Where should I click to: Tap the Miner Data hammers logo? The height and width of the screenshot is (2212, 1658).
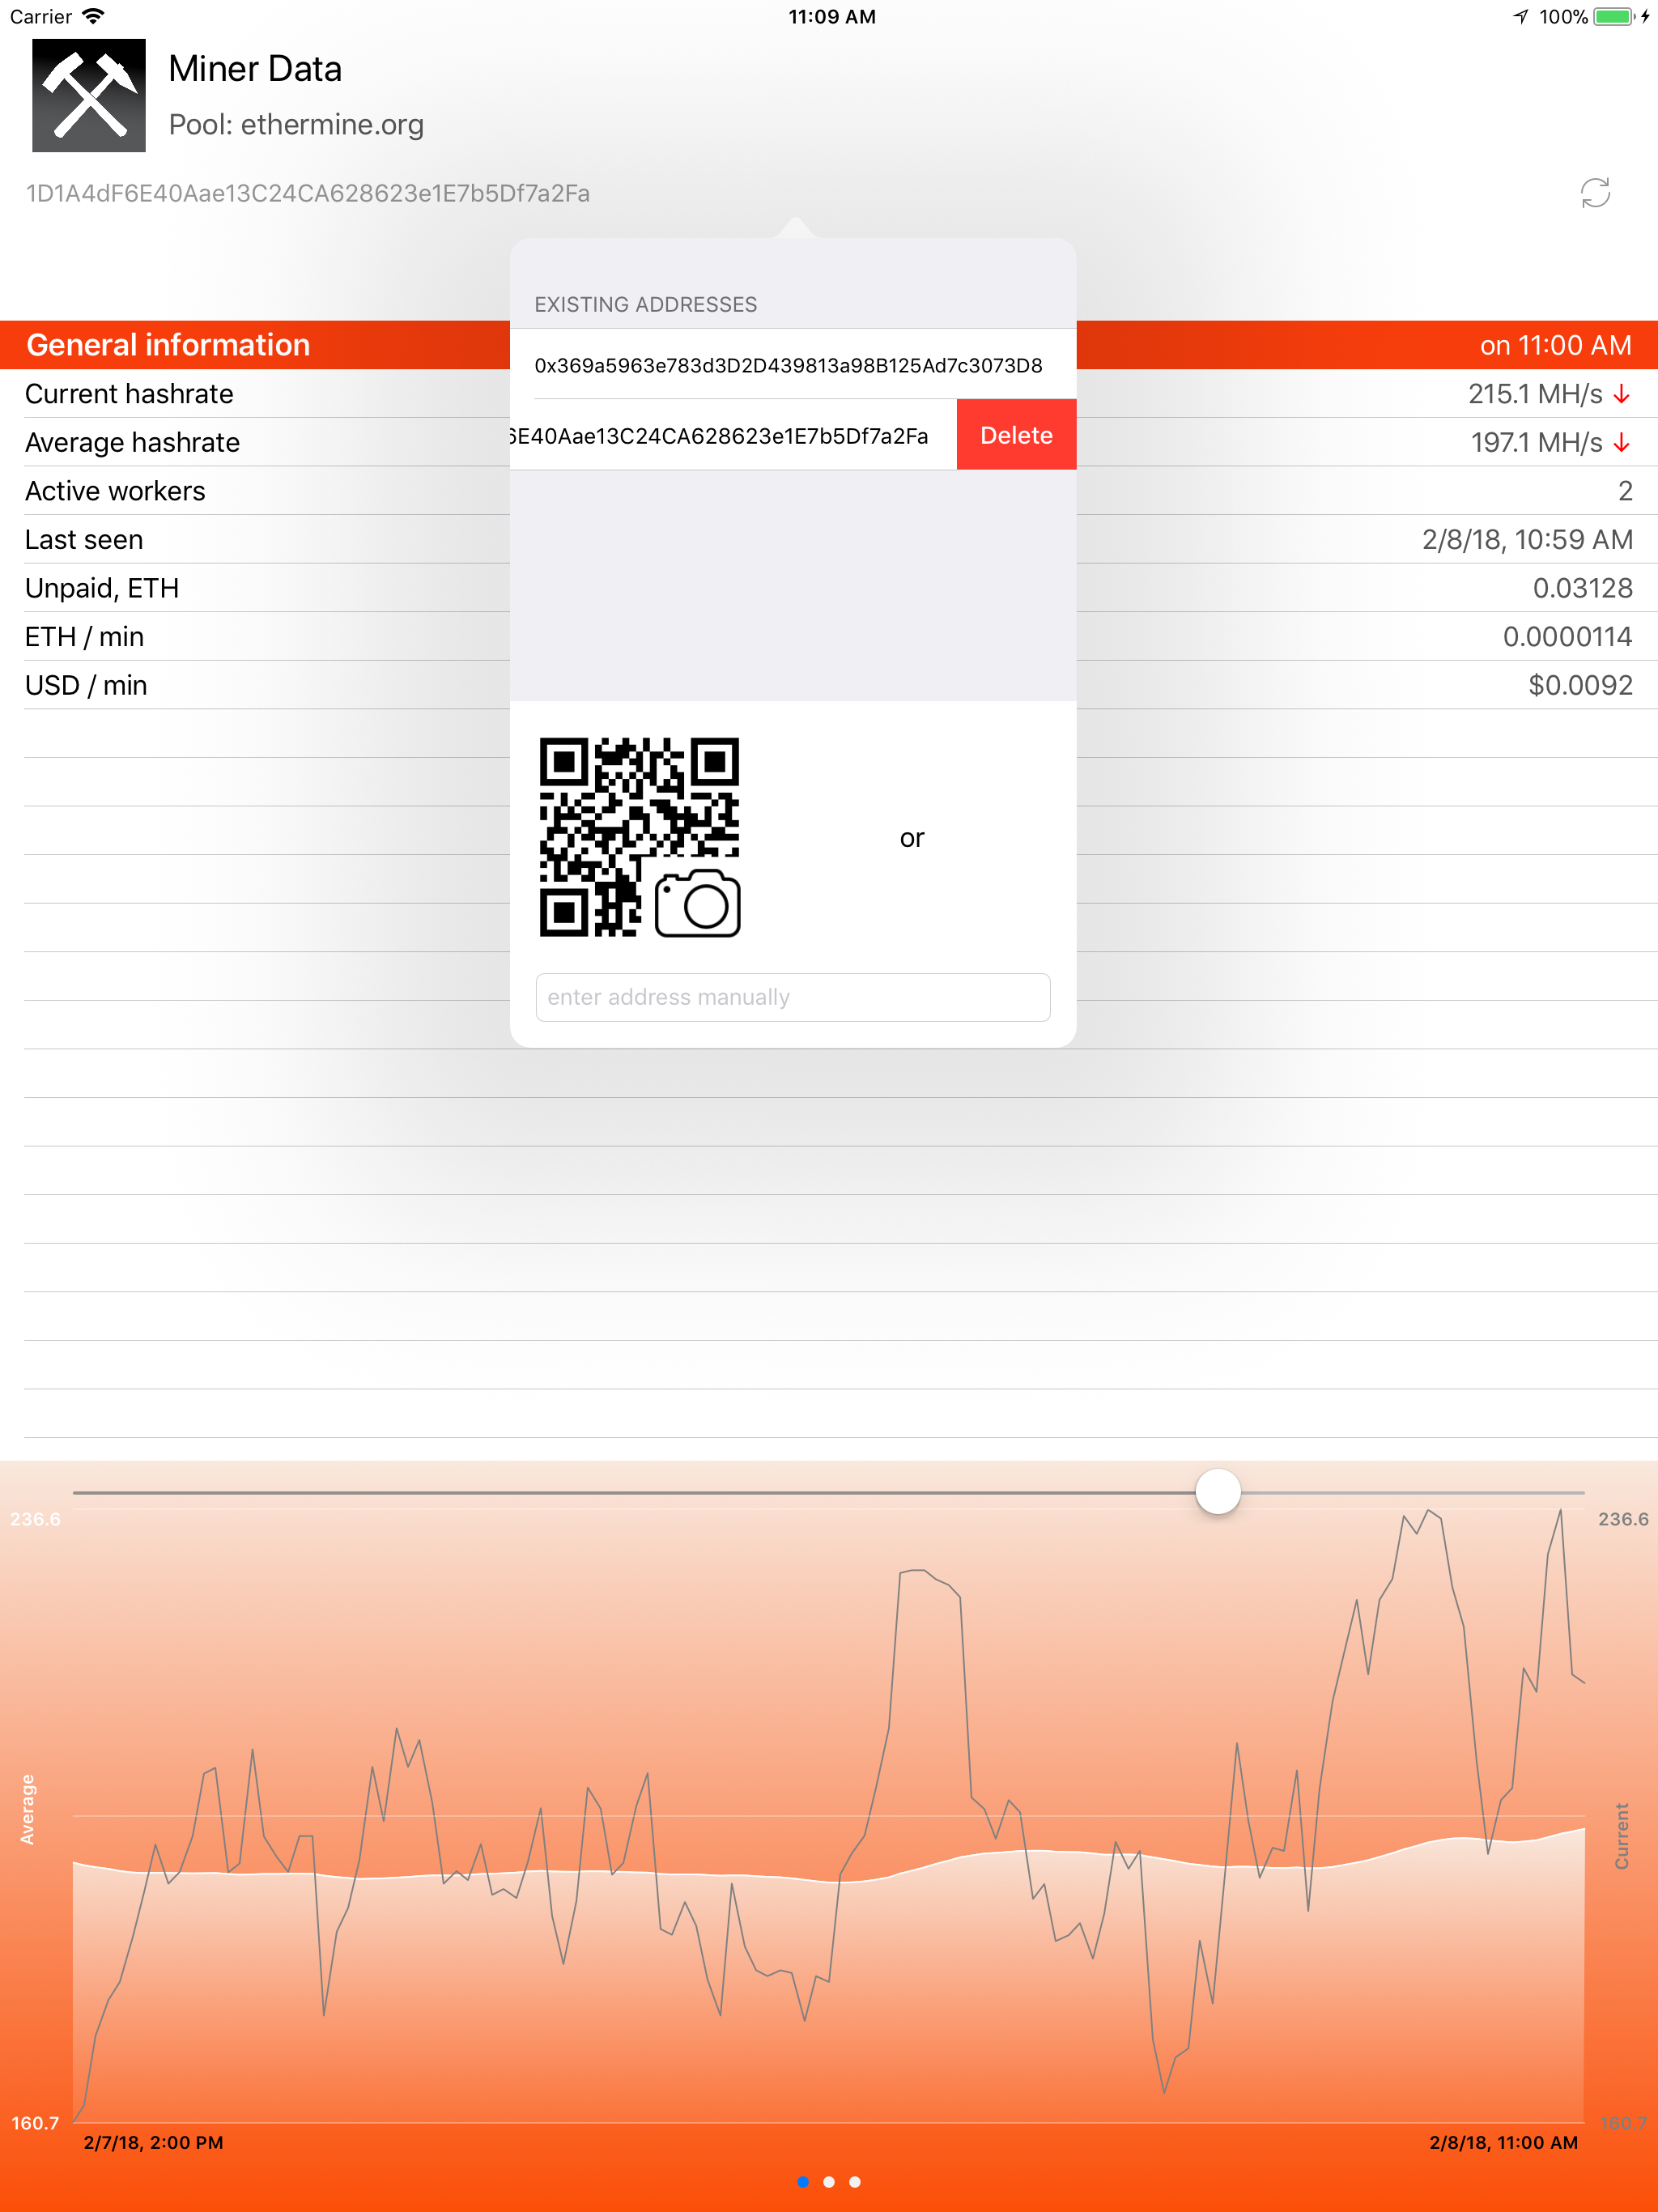pyautogui.click(x=88, y=95)
